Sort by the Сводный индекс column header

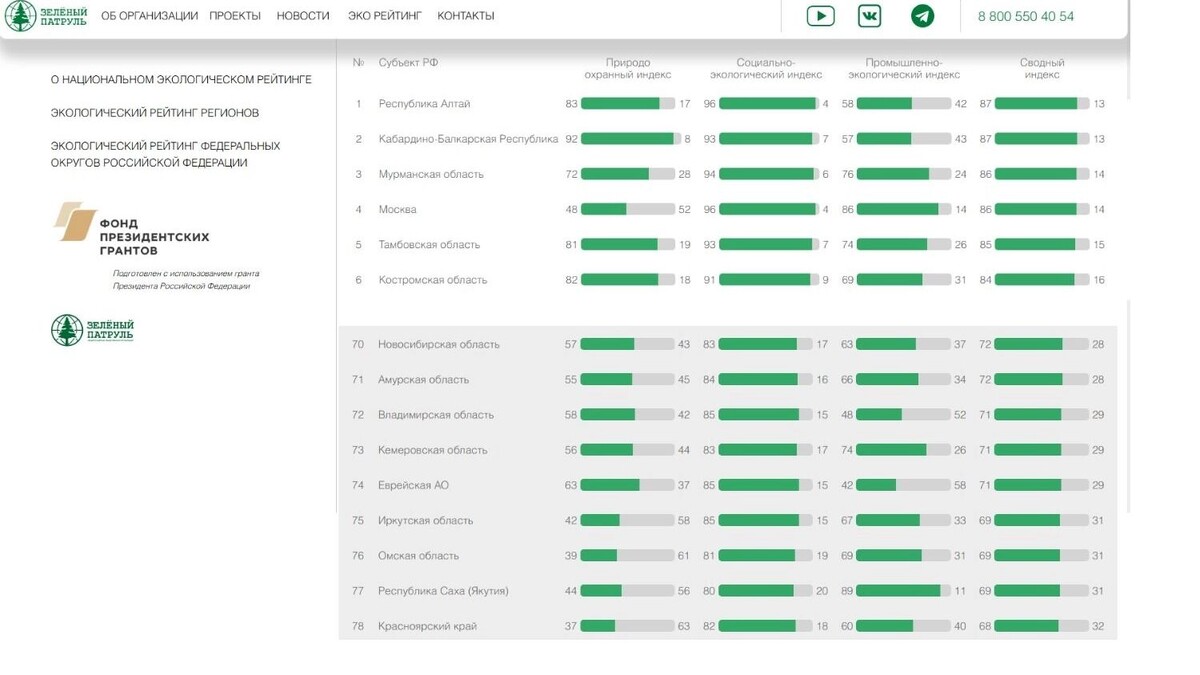[x=1042, y=68]
